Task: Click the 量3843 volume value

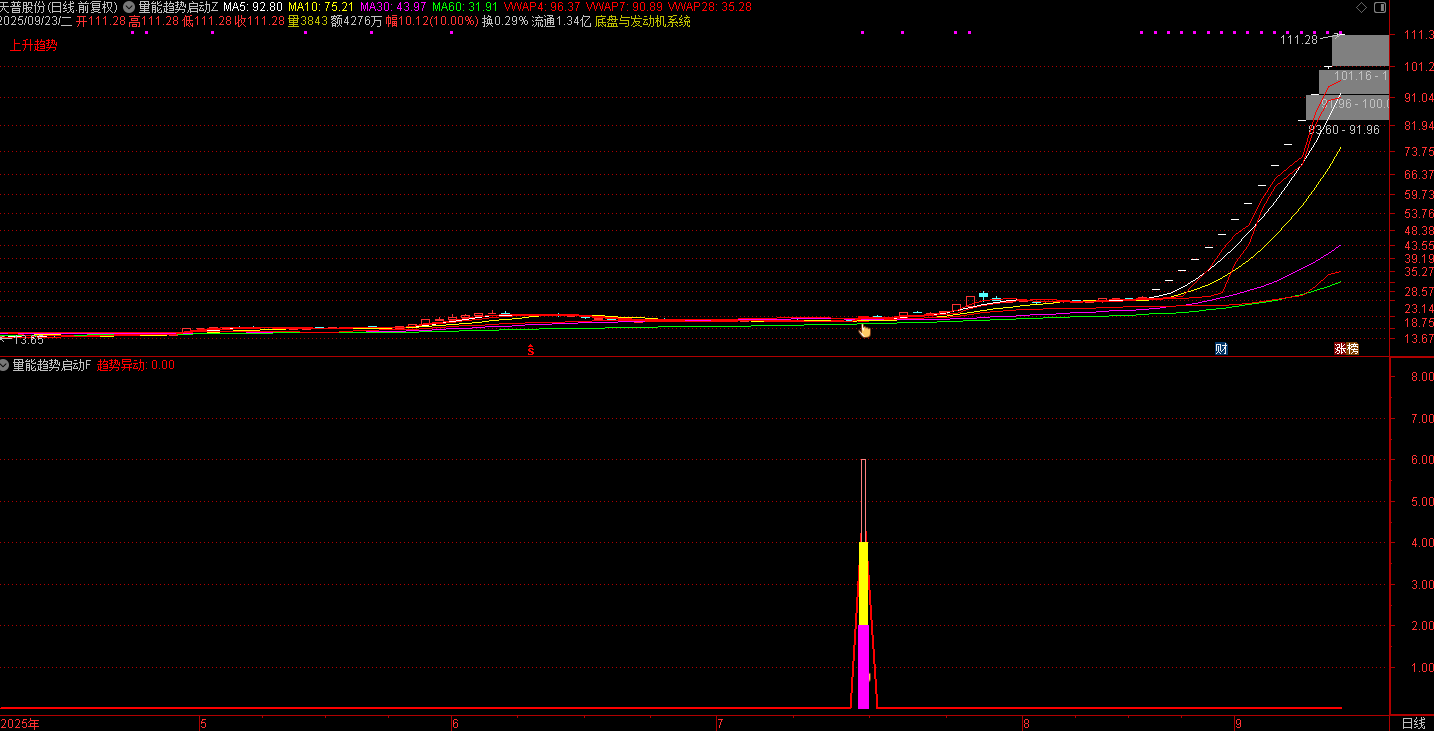Action: [x=307, y=21]
